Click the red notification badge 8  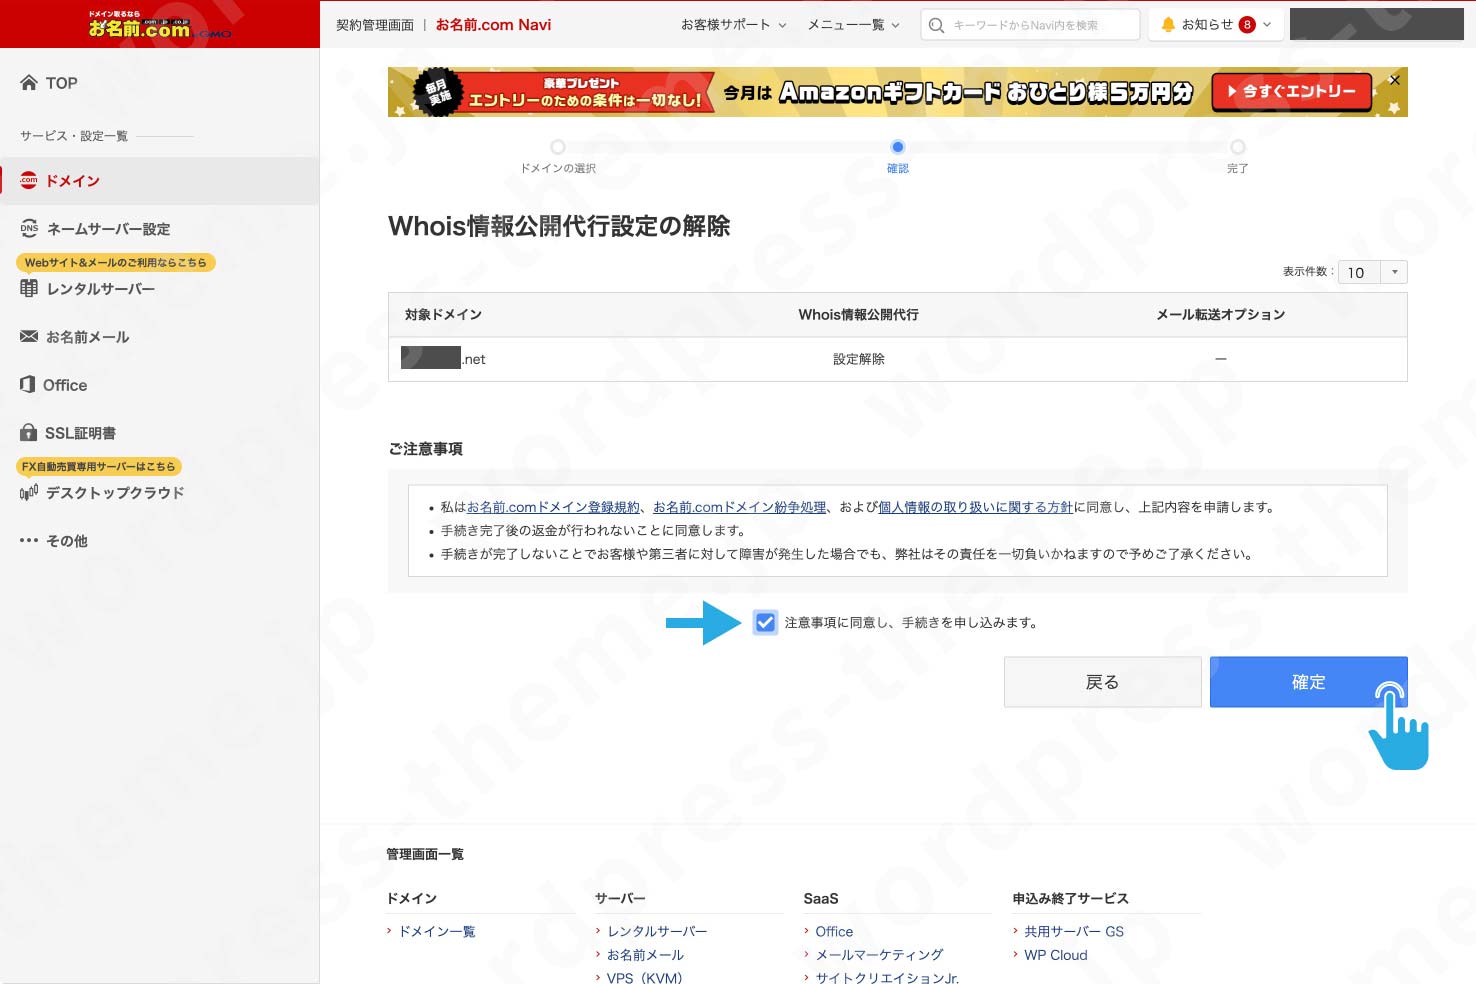click(1247, 25)
